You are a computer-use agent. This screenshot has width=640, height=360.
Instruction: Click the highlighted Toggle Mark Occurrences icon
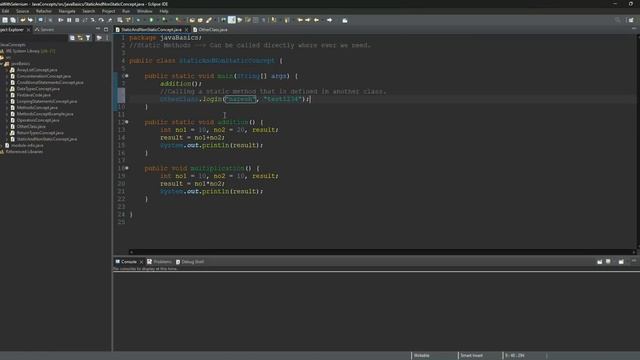click(231, 20)
